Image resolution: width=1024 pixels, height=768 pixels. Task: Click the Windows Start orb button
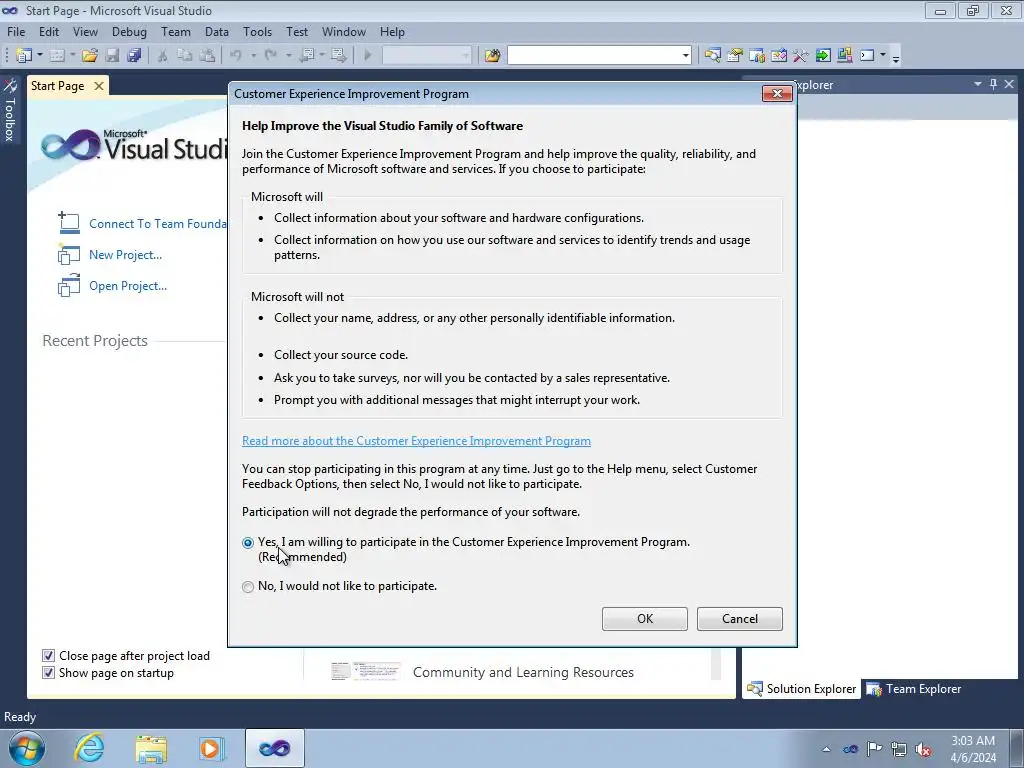tap(27, 748)
